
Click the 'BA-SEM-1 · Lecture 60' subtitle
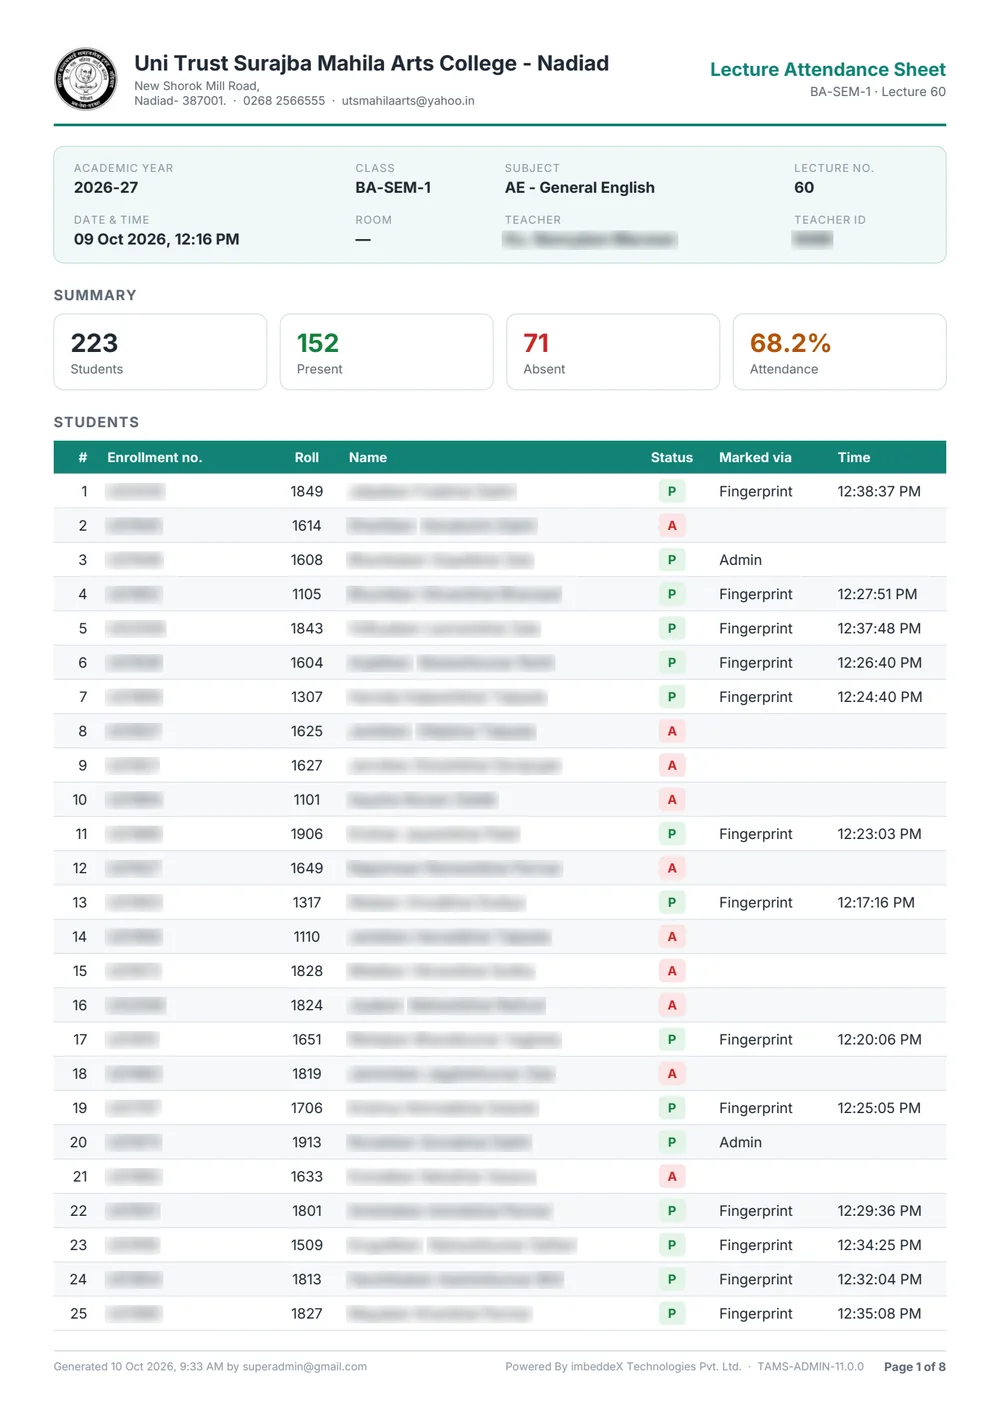pos(878,92)
